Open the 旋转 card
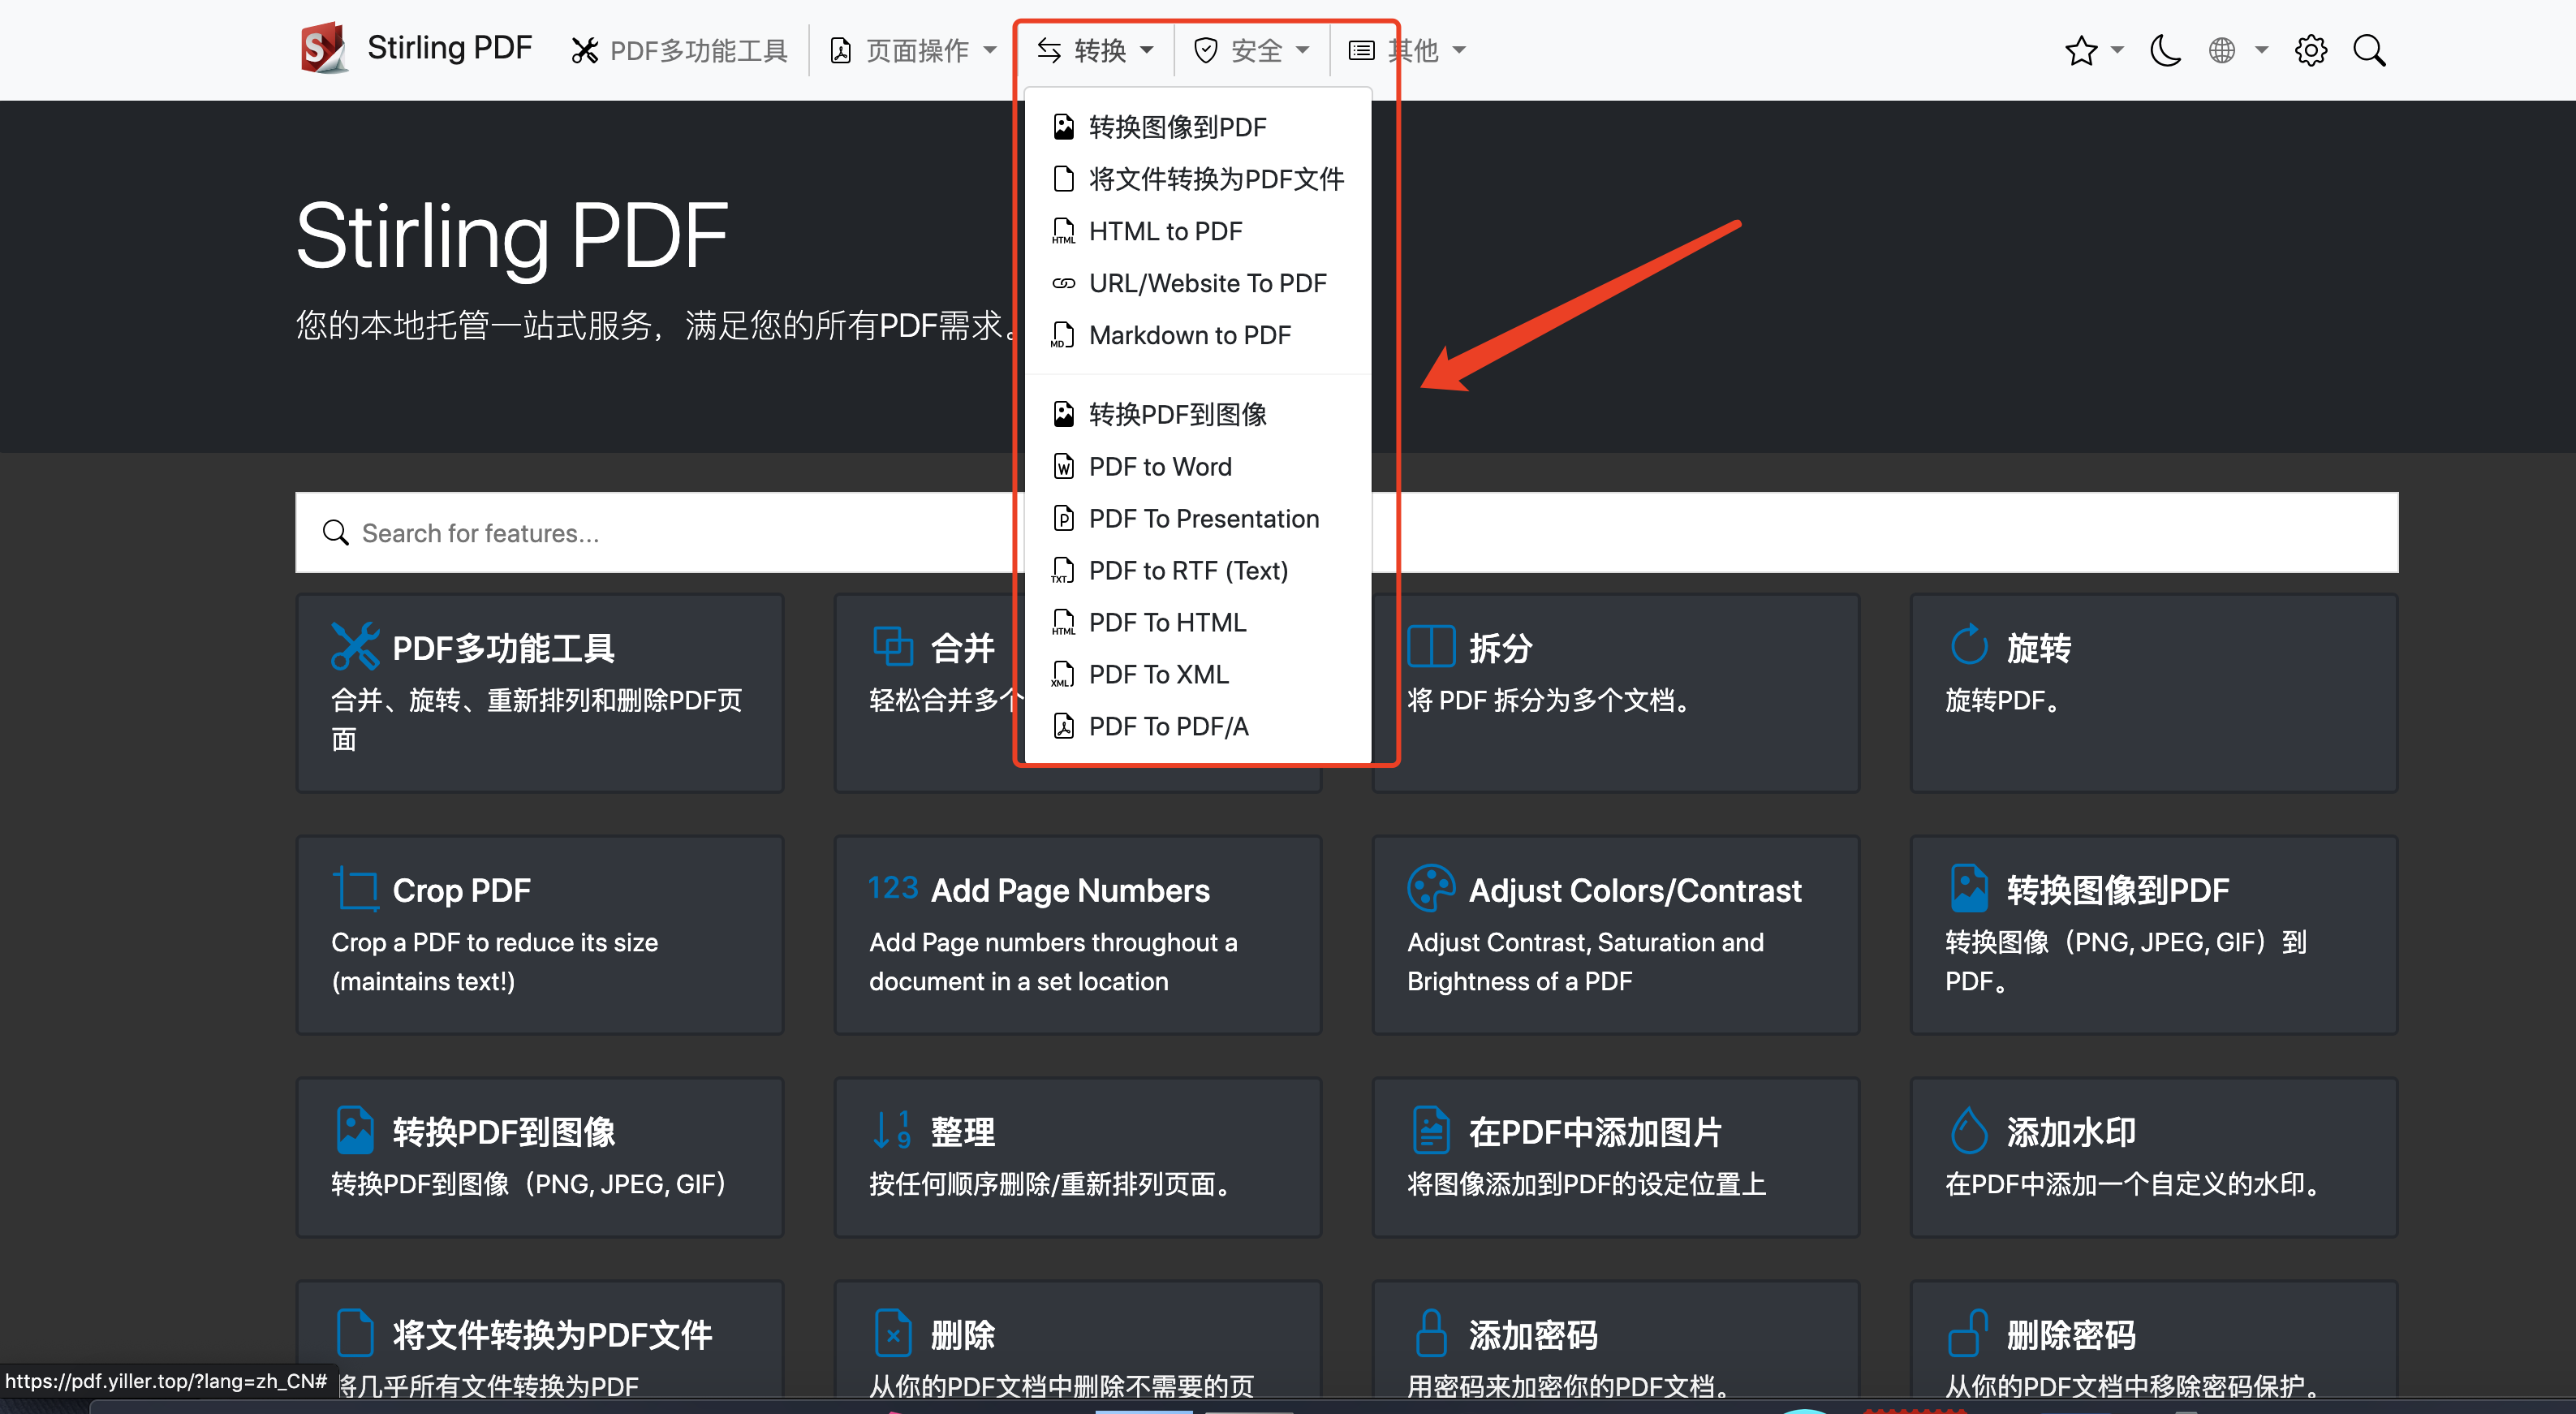 [x=2153, y=692]
